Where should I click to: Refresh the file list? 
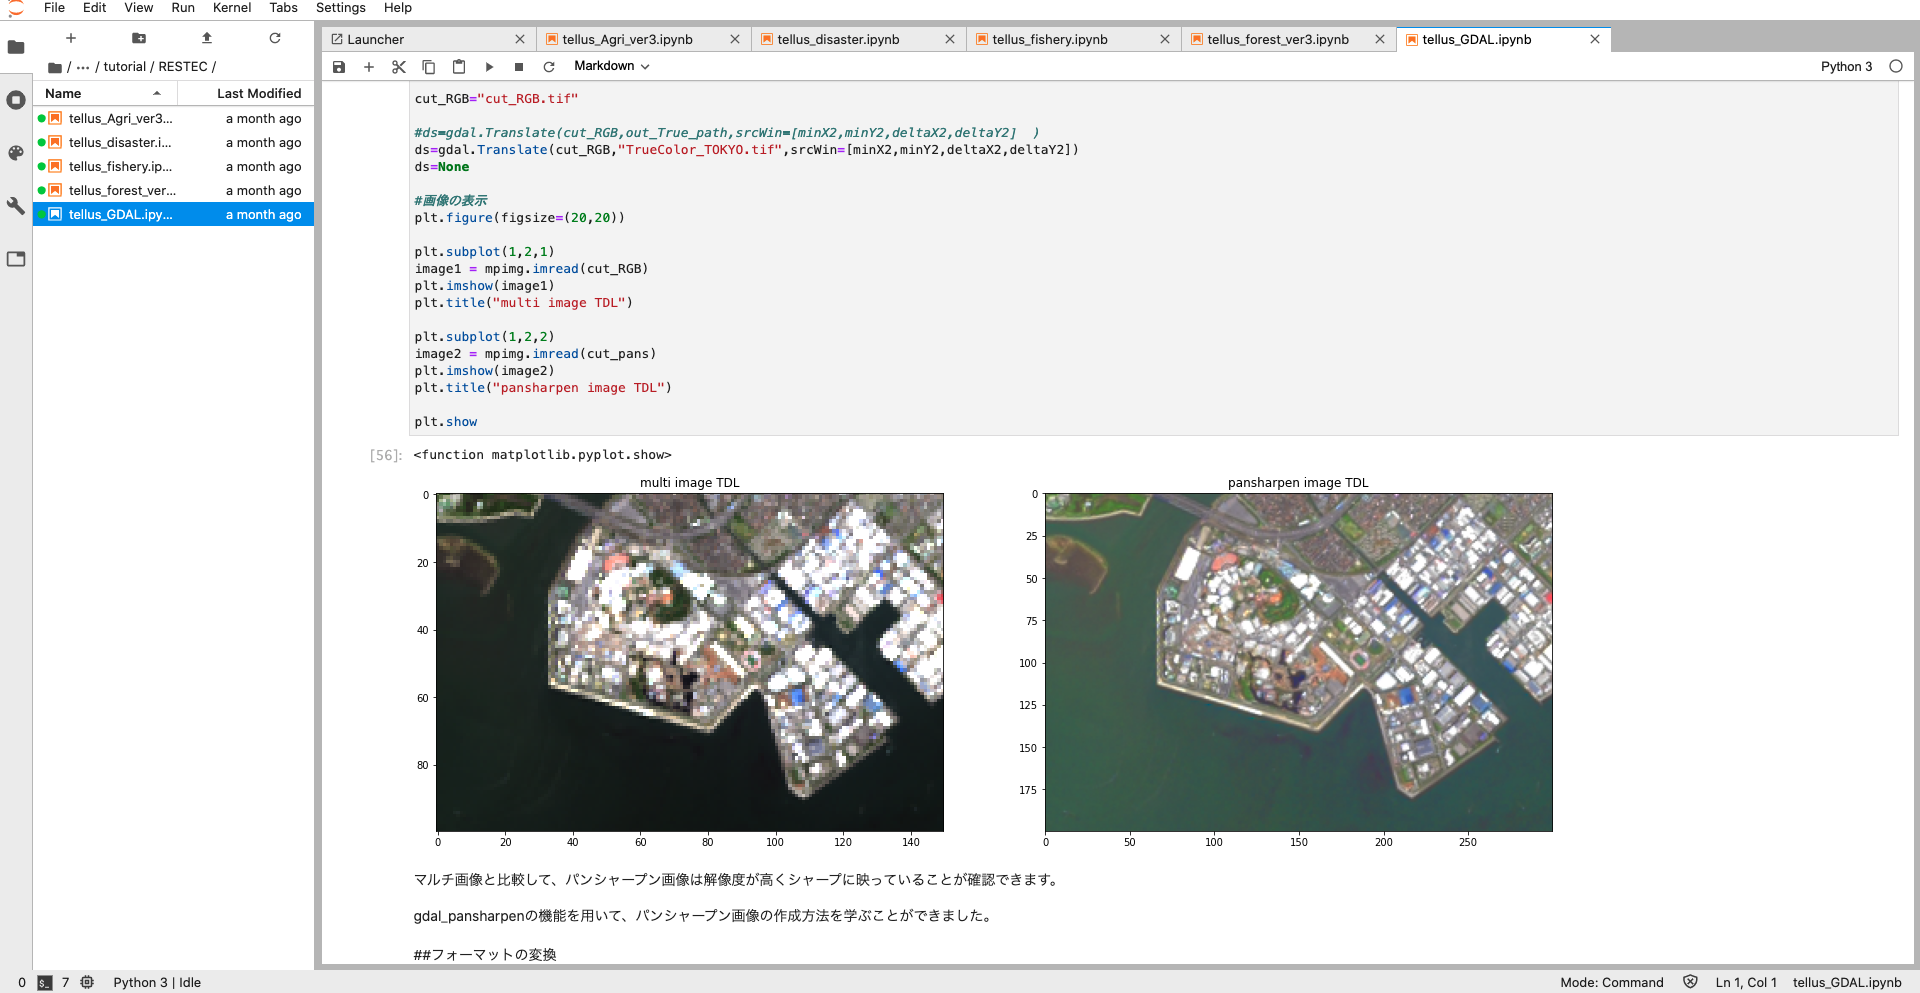click(275, 38)
